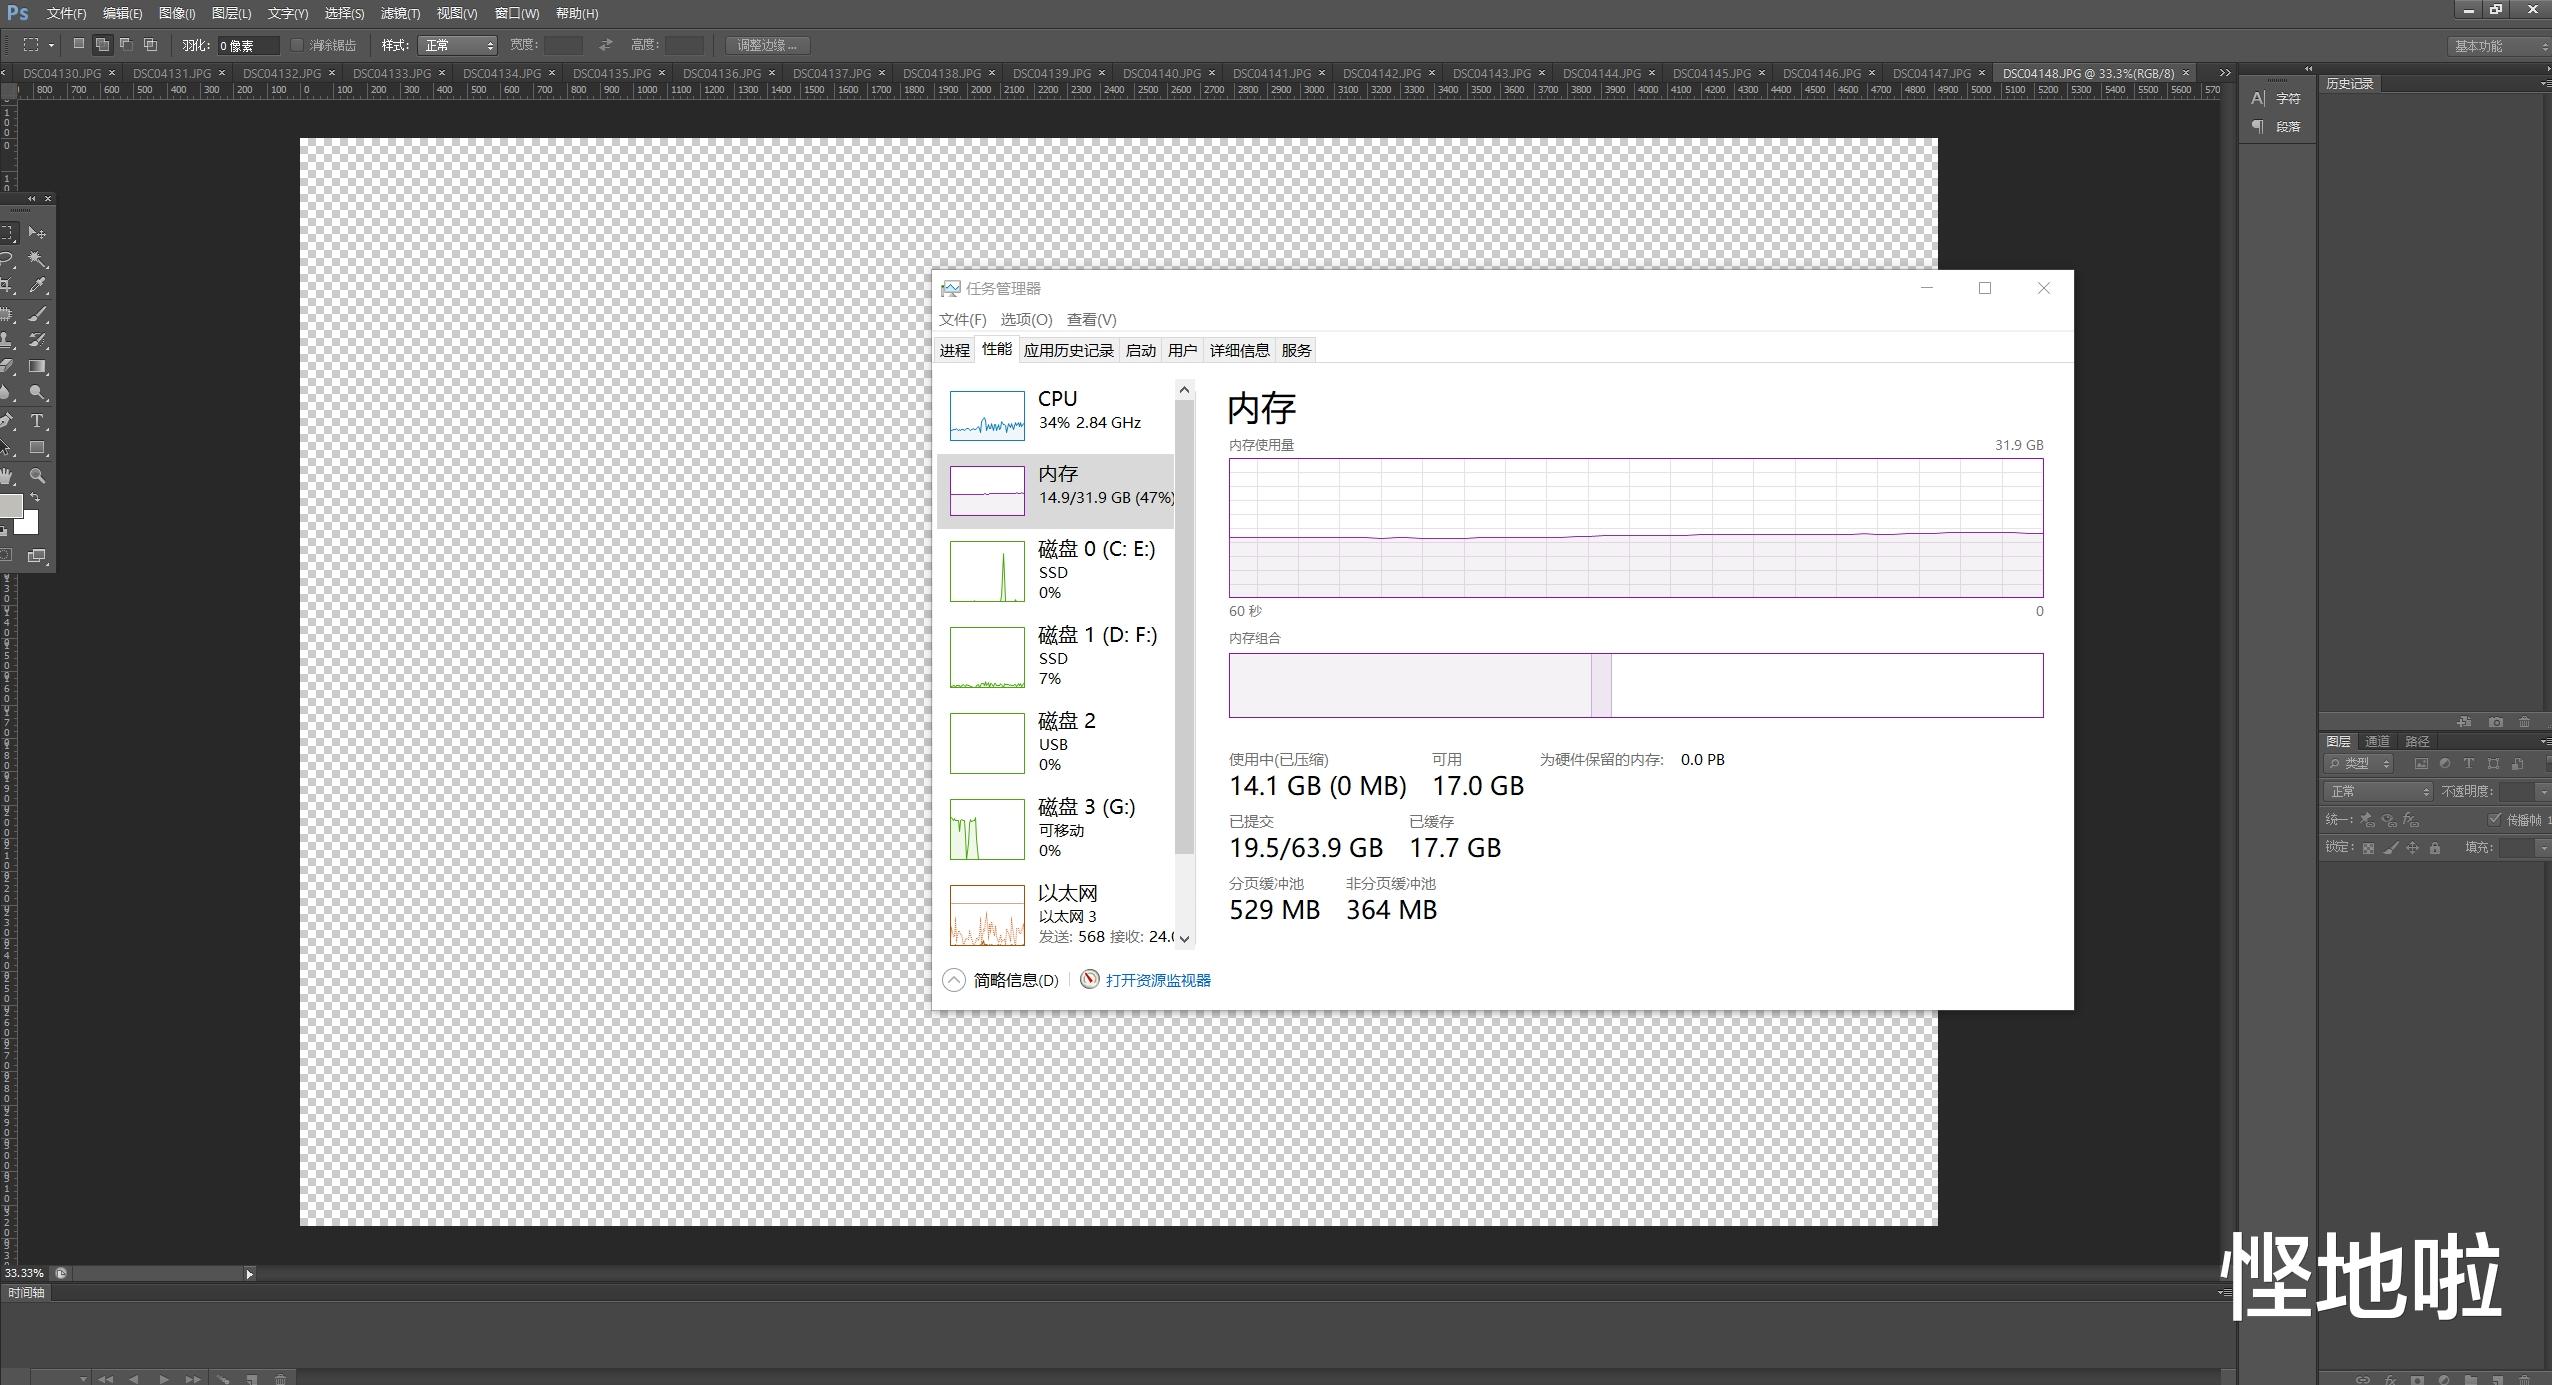Select the Move tool
Viewport: 2552px width, 1385px height.
[x=37, y=232]
